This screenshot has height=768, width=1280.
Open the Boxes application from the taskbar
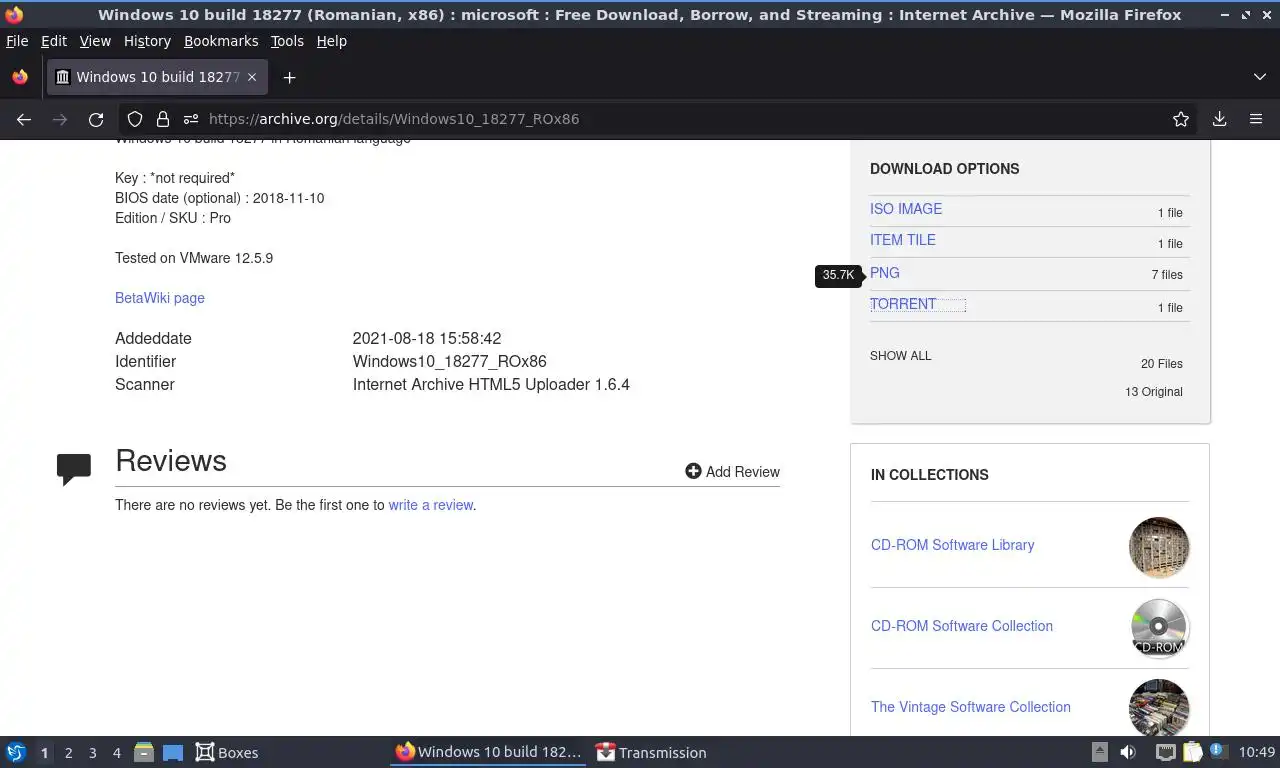coord(227,752)
